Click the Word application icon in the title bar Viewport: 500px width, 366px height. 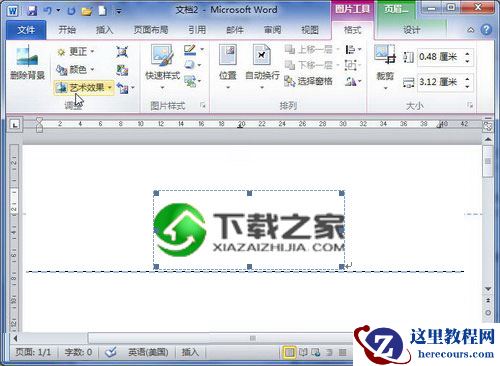coord(12,11)
